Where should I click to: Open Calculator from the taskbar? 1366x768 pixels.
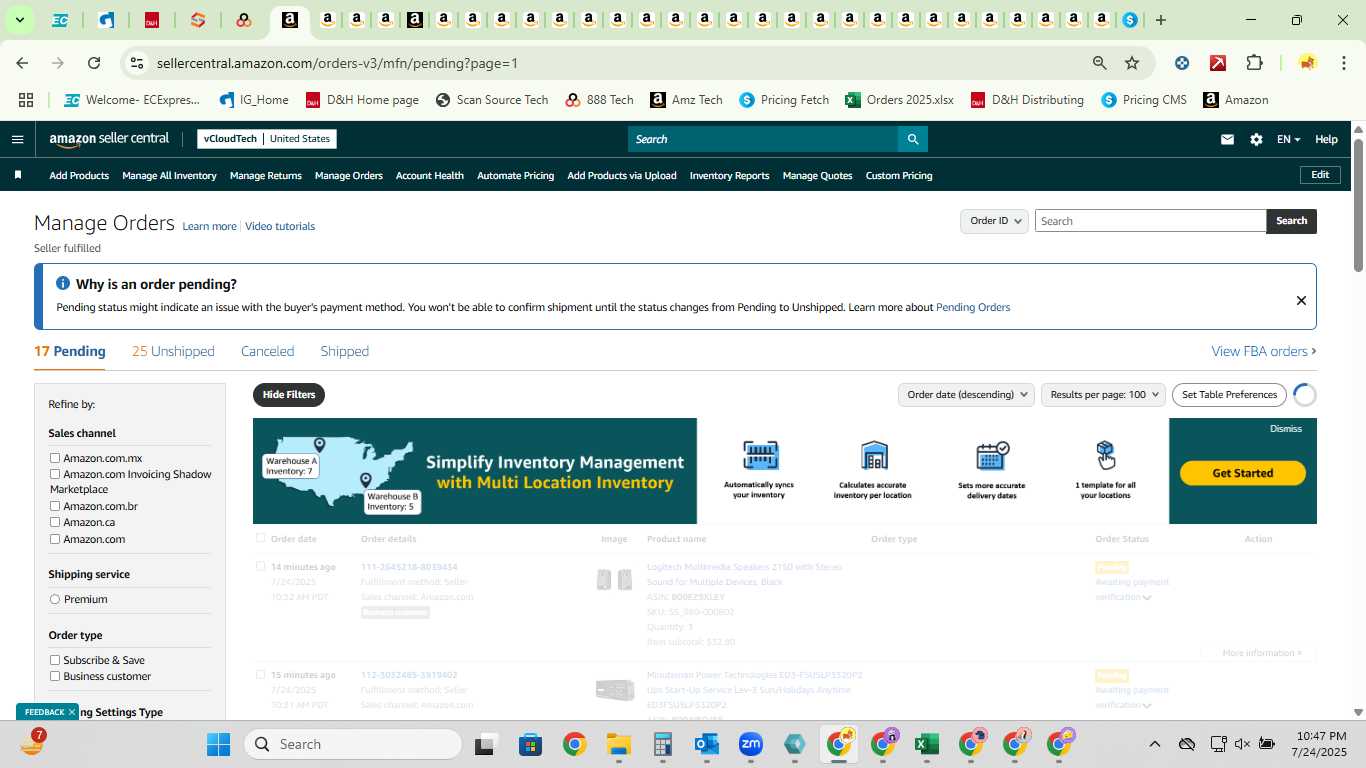662,744
